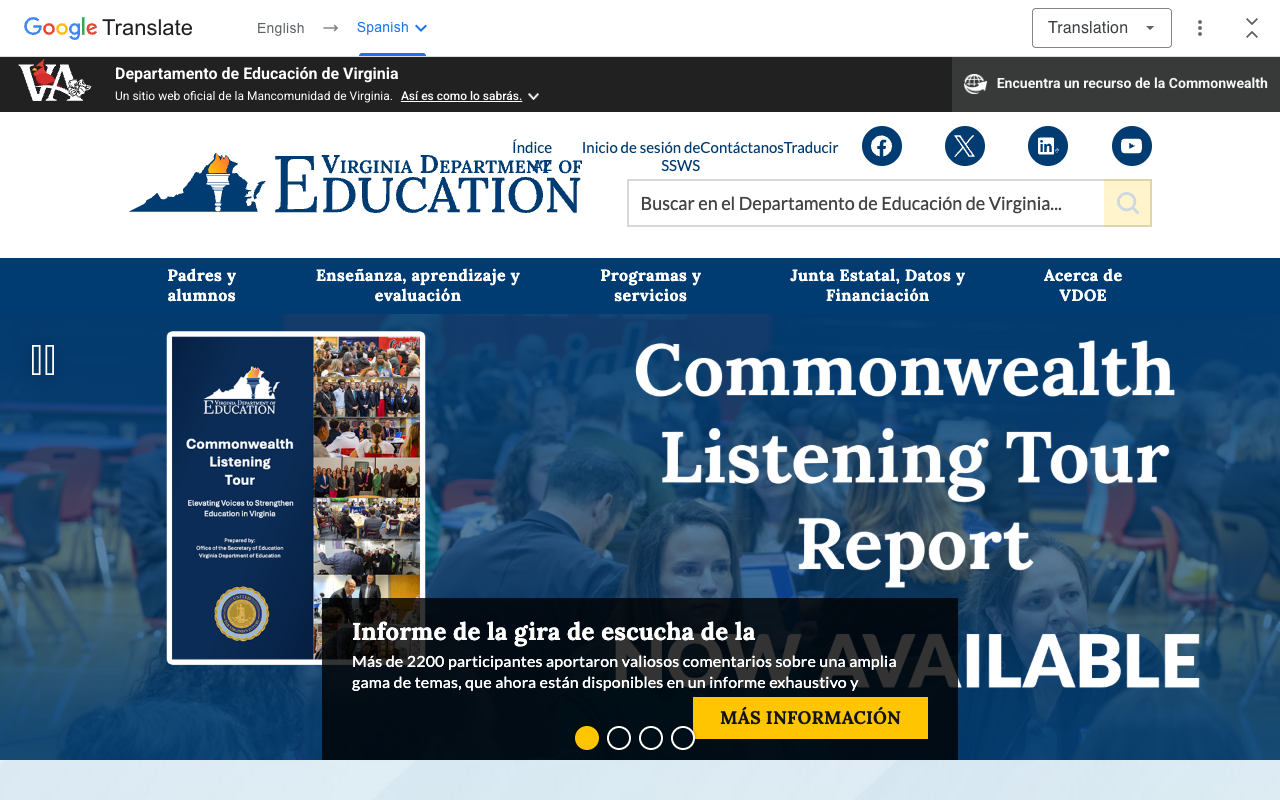Click the Google Translate logo

(108, 28)
